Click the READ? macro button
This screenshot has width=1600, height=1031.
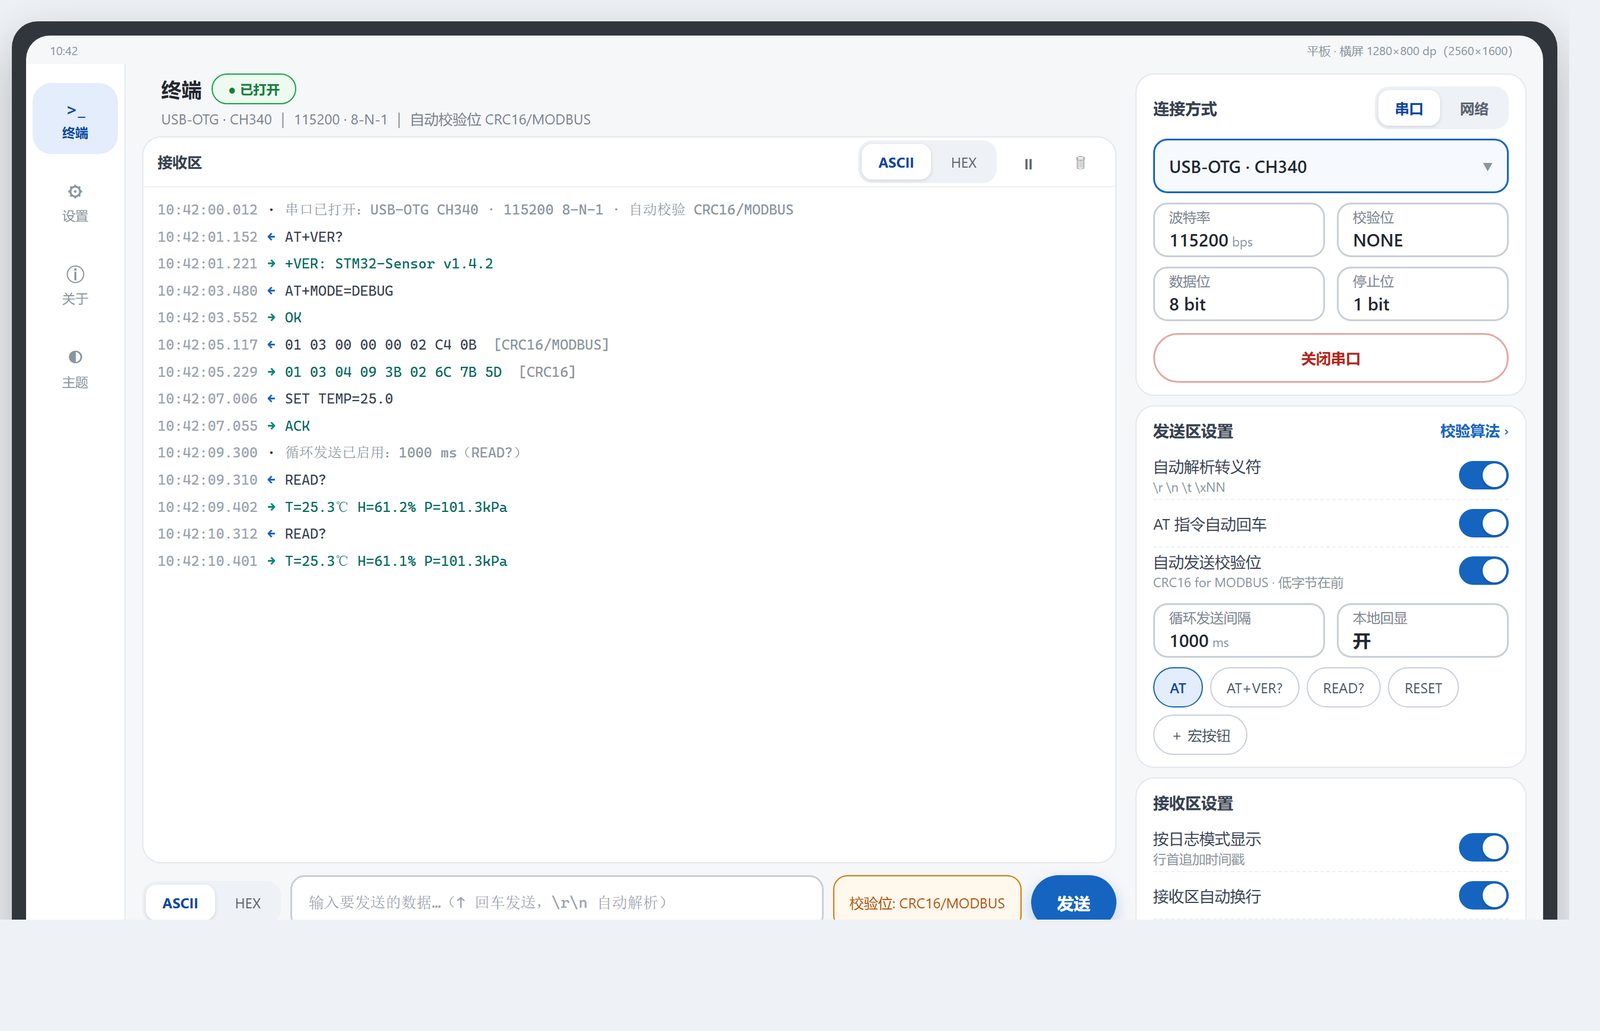1343,688
